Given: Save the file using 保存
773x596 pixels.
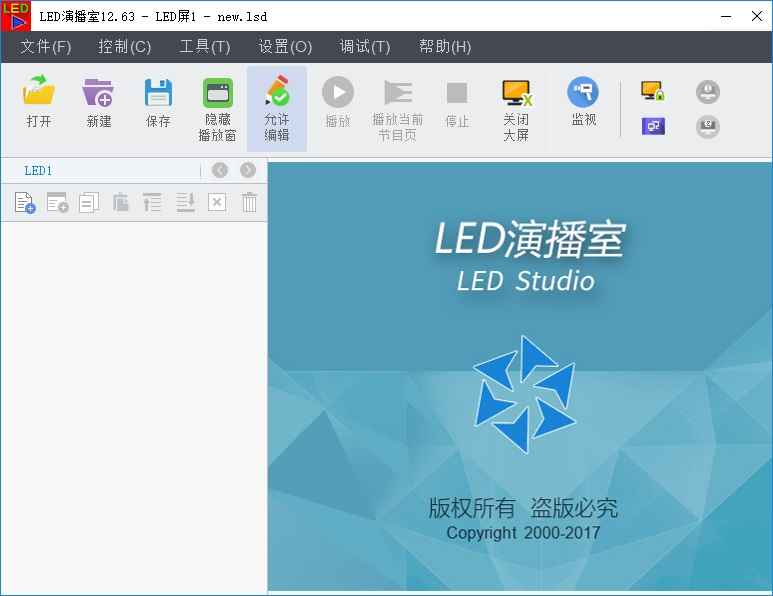Looking at the screenshot, I should 158,102.
